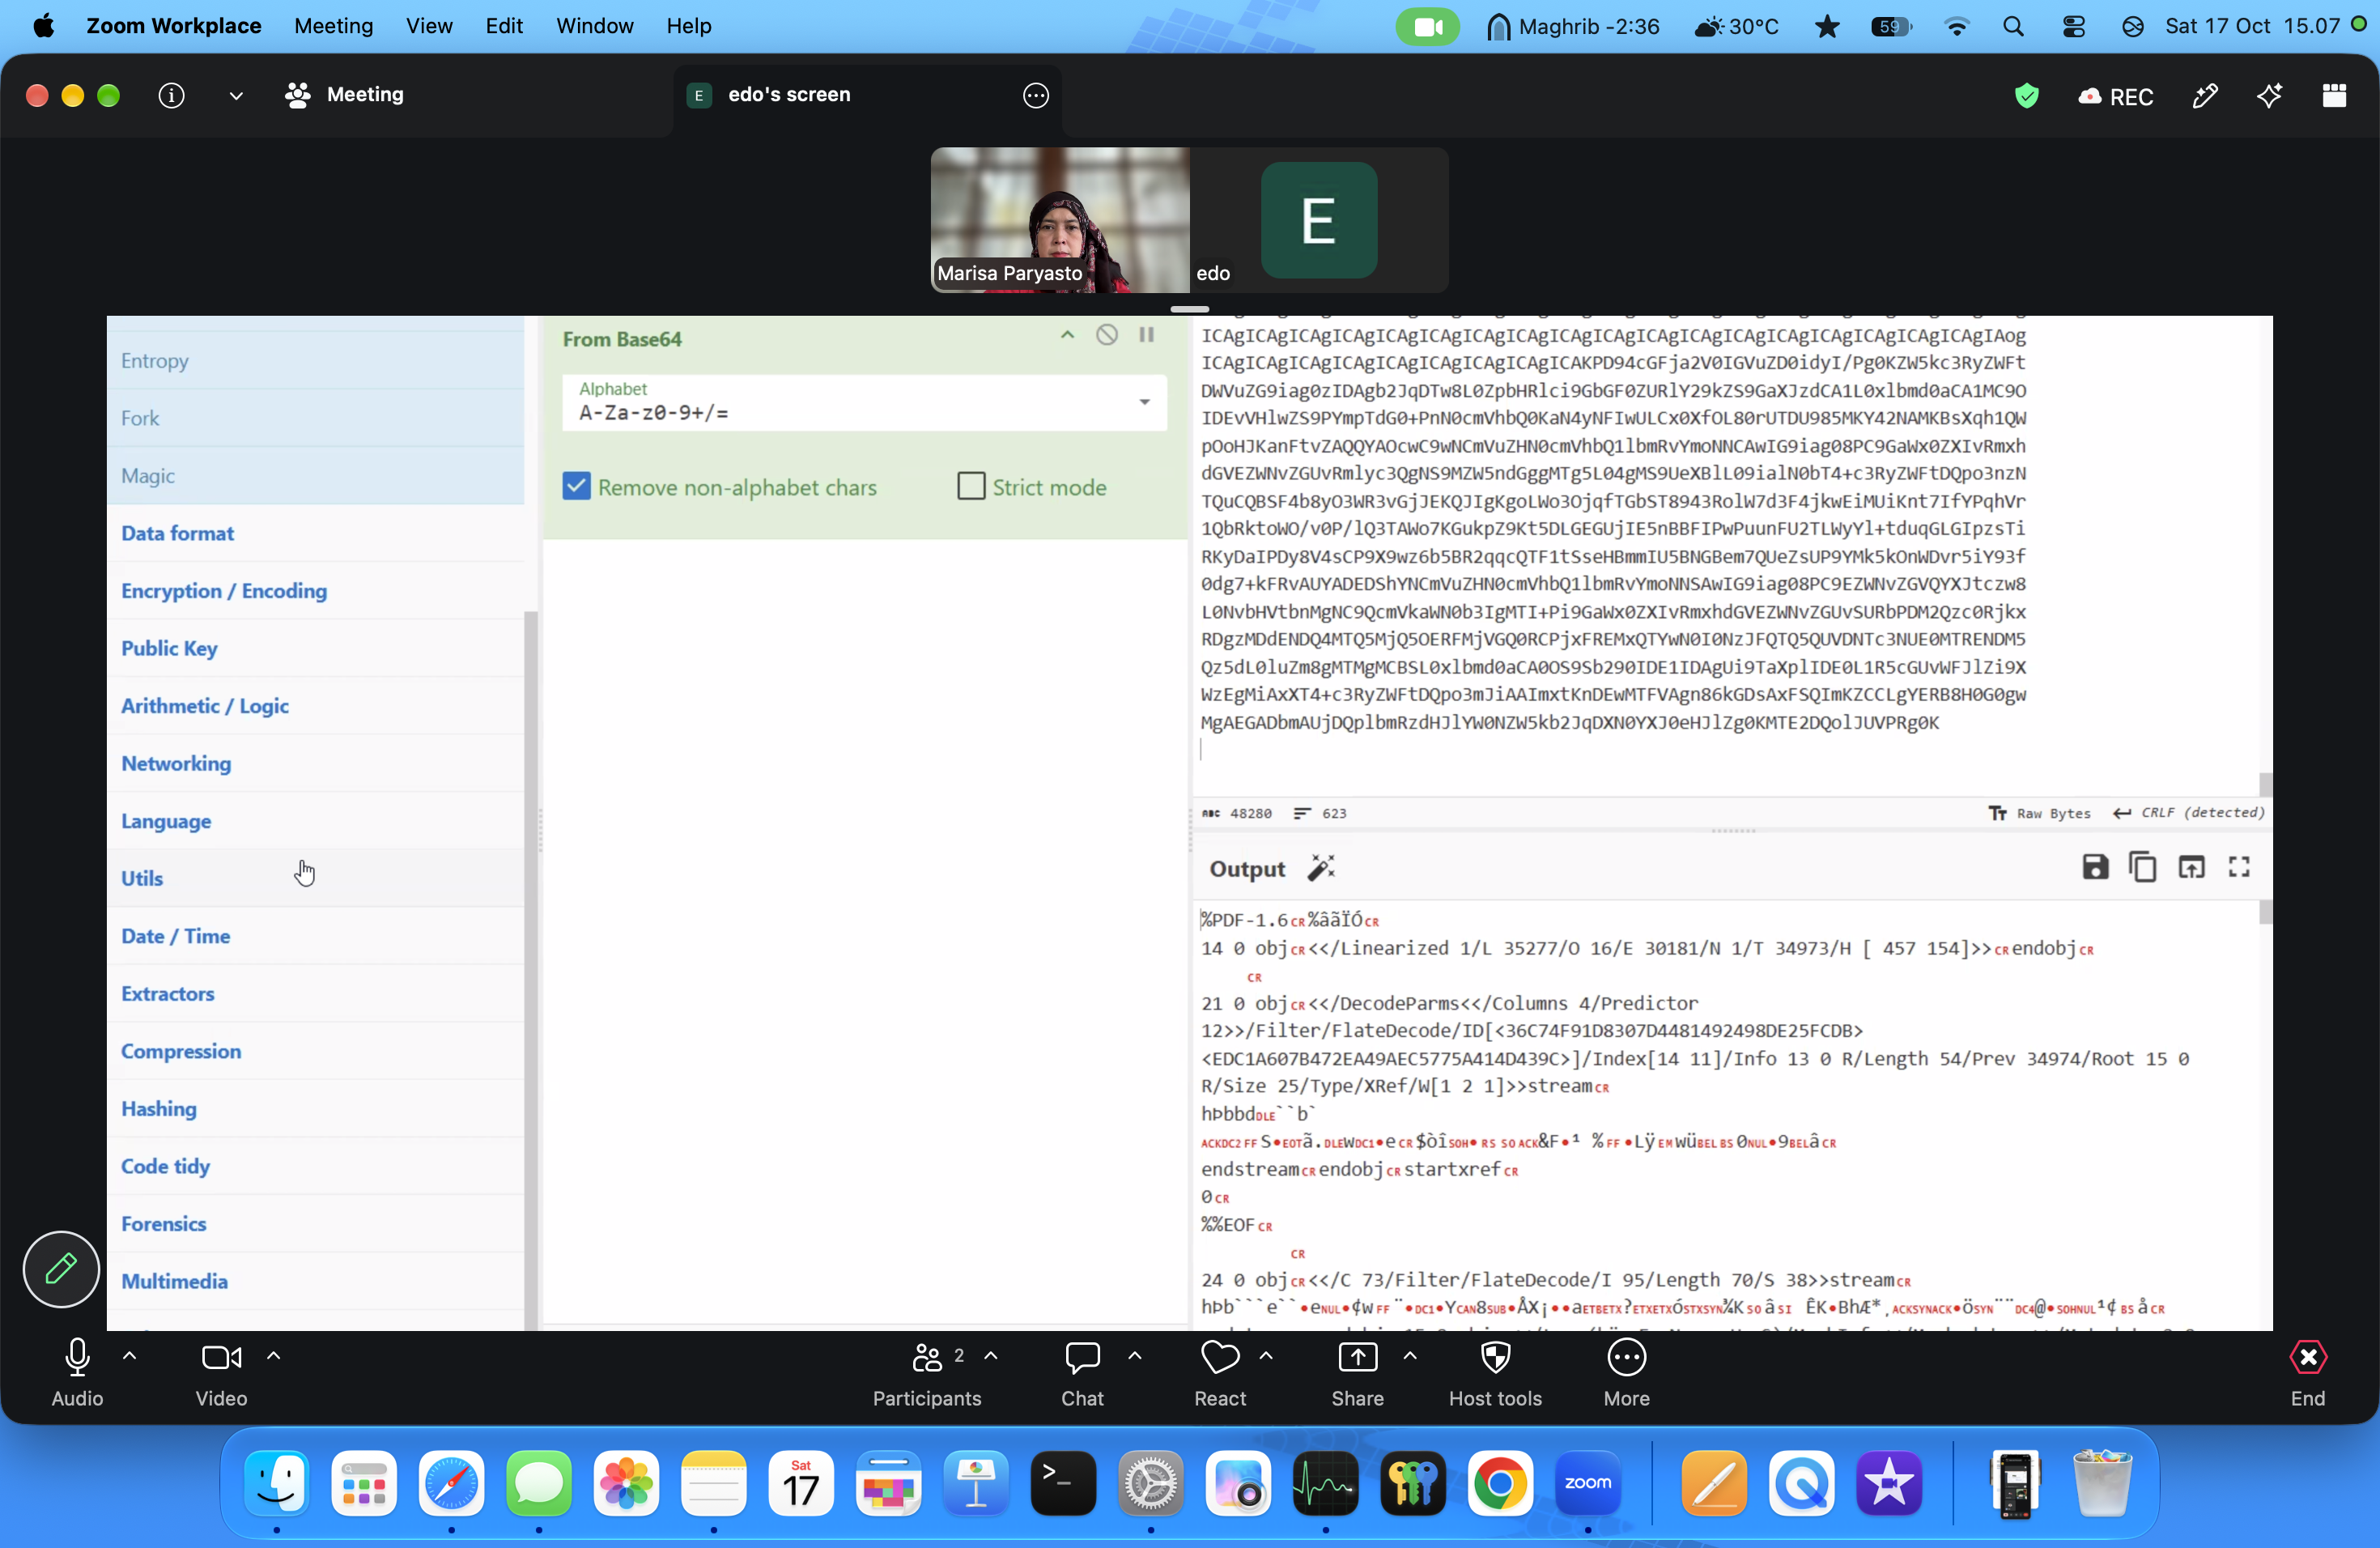
Task: Click the output magic wand icon
Action: pos(1321,868)
